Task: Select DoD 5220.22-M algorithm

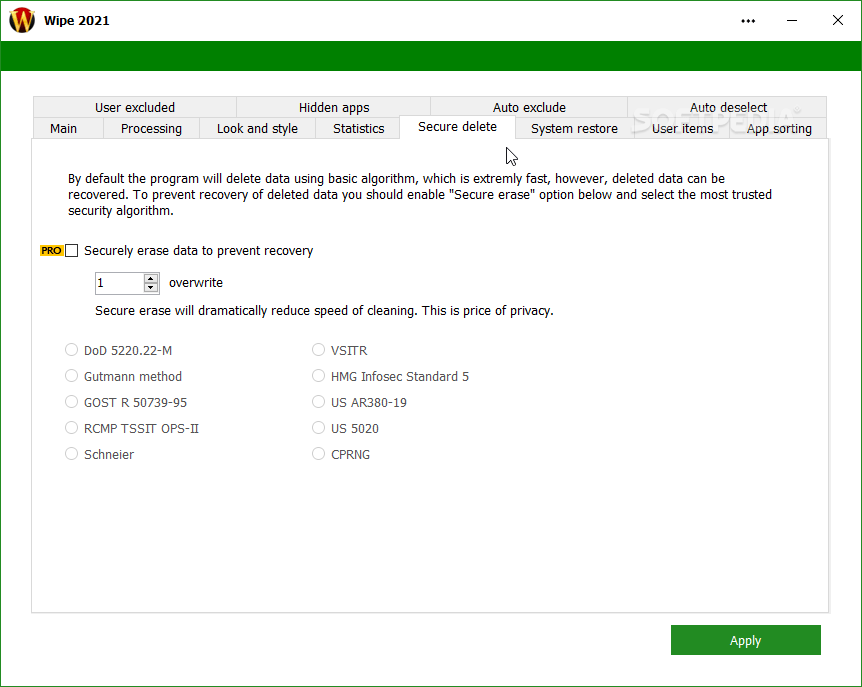Action: click(x=118, y=350)
